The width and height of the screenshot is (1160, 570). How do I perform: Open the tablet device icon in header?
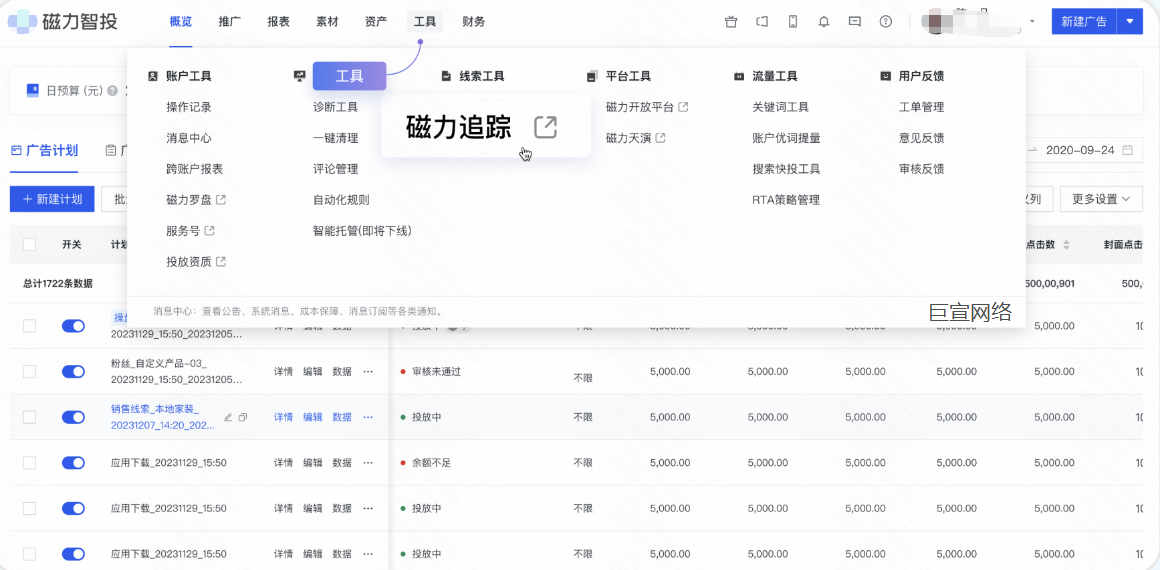click(x=762, y=21)
